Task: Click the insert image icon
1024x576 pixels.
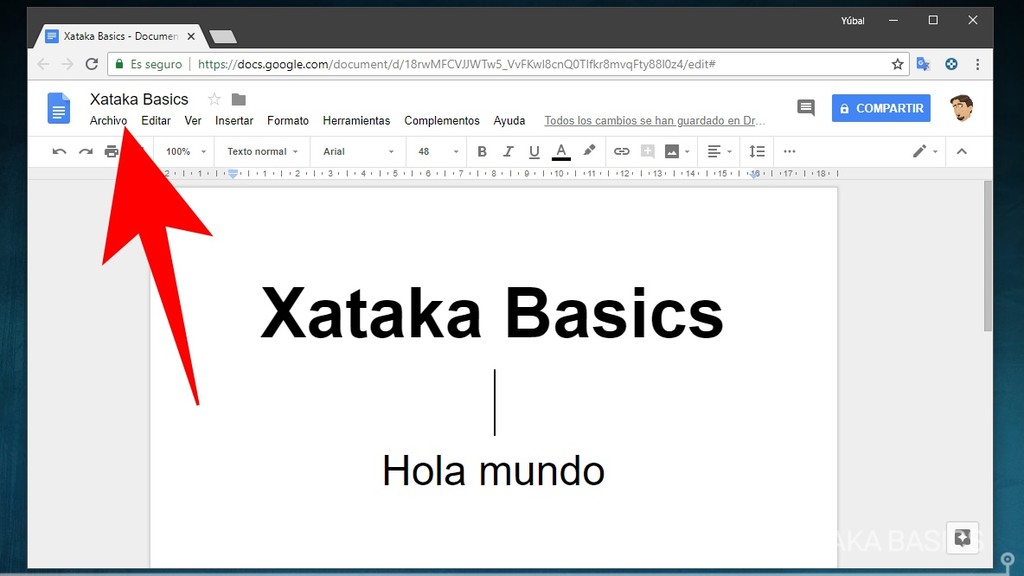Action: (x=671, y=152)
